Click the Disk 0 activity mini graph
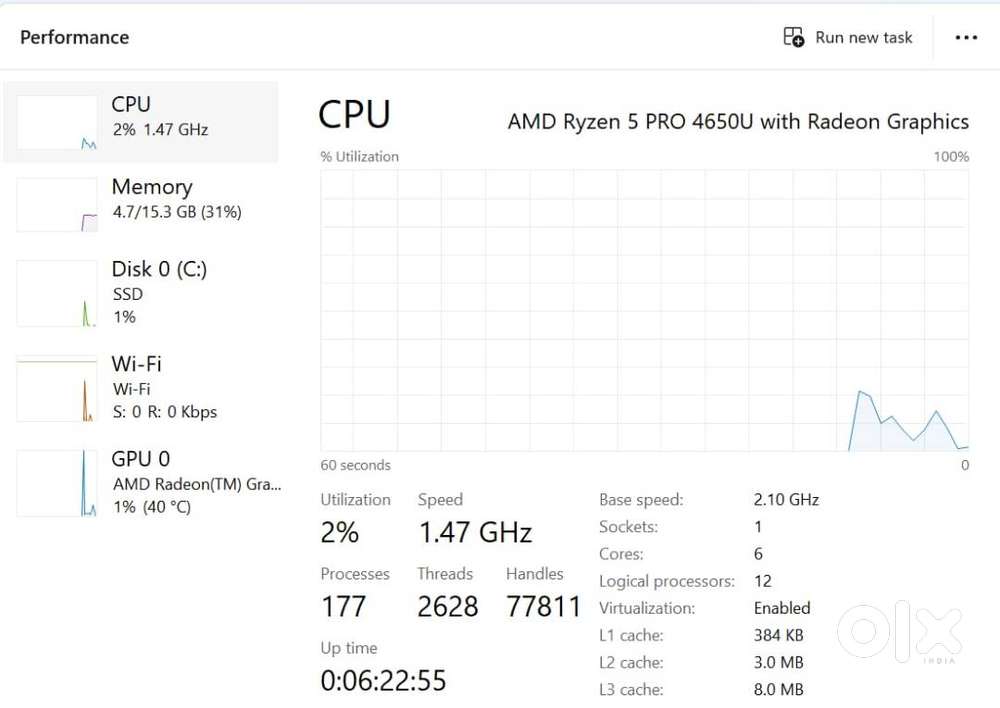The height and width of the screenshot is (708, 1000). [x=57, y=293]
